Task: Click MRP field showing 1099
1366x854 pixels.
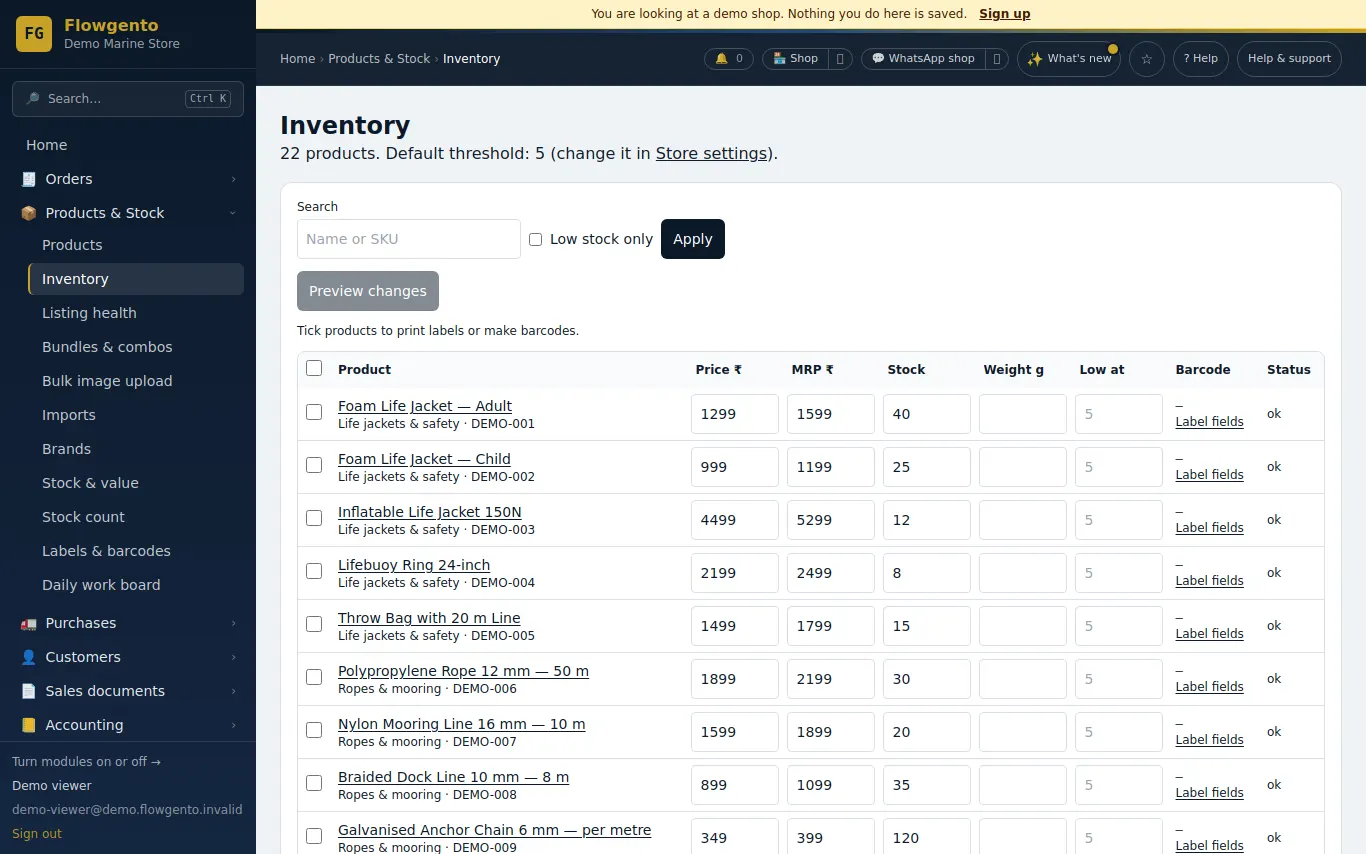Action: (x=831, y=785)
